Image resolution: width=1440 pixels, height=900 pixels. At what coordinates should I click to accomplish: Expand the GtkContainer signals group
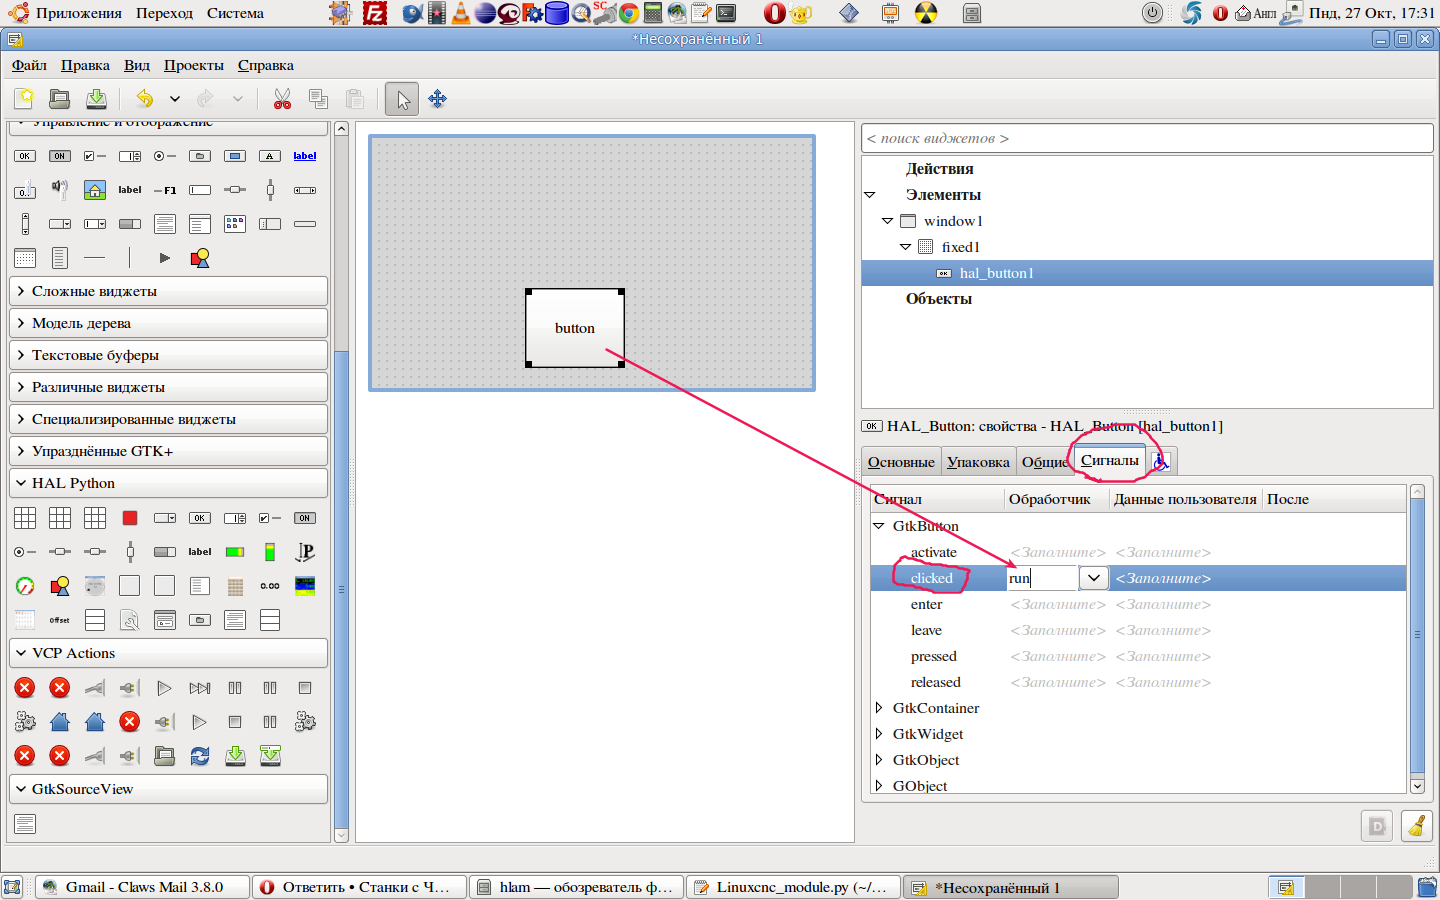pos(879,708)
